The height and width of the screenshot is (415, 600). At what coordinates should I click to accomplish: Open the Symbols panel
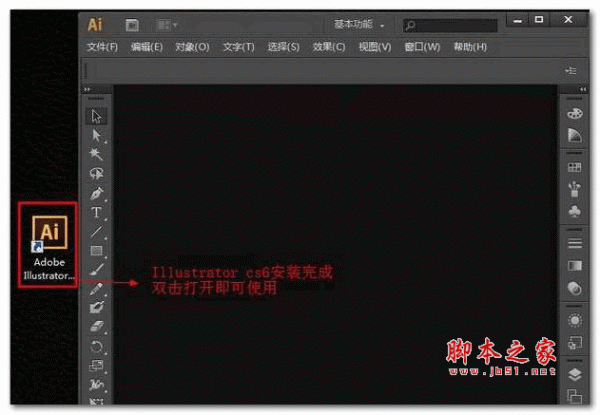574,211
